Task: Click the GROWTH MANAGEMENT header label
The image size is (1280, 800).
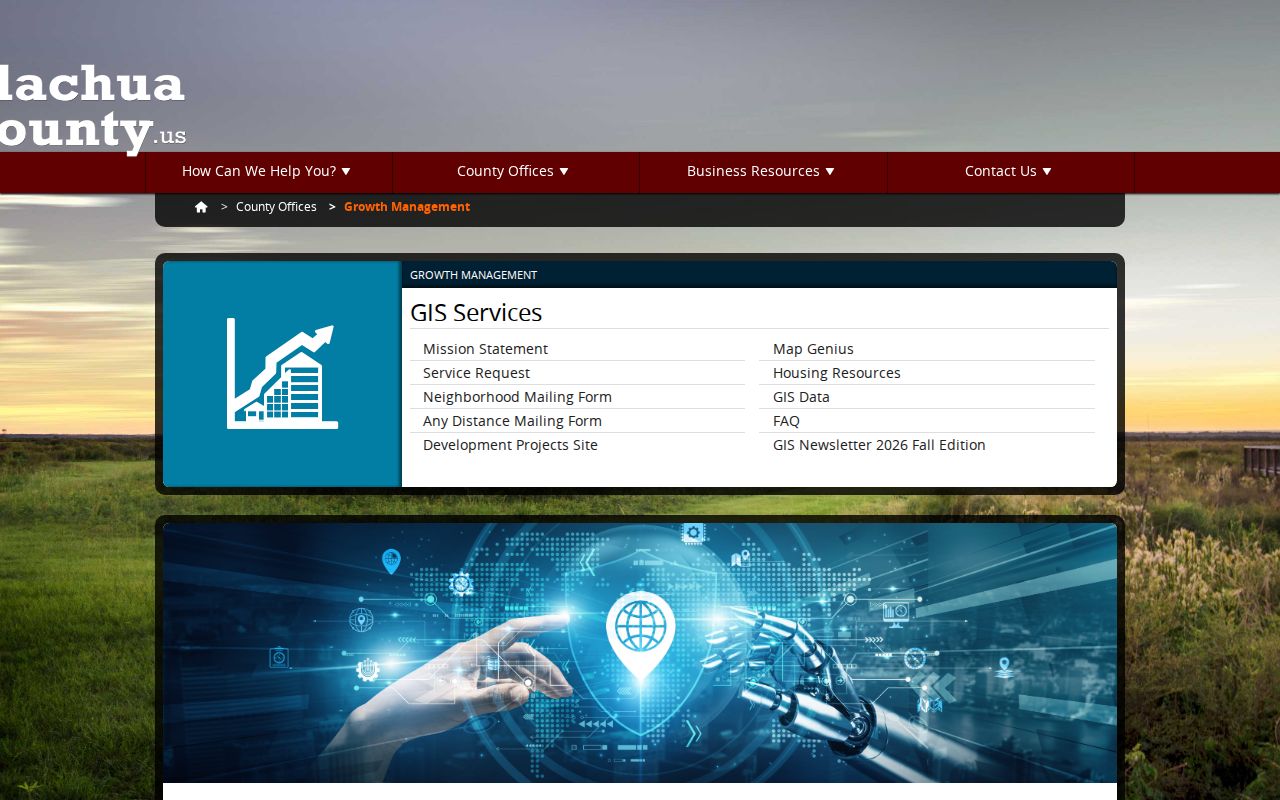Action: [473, 275]
